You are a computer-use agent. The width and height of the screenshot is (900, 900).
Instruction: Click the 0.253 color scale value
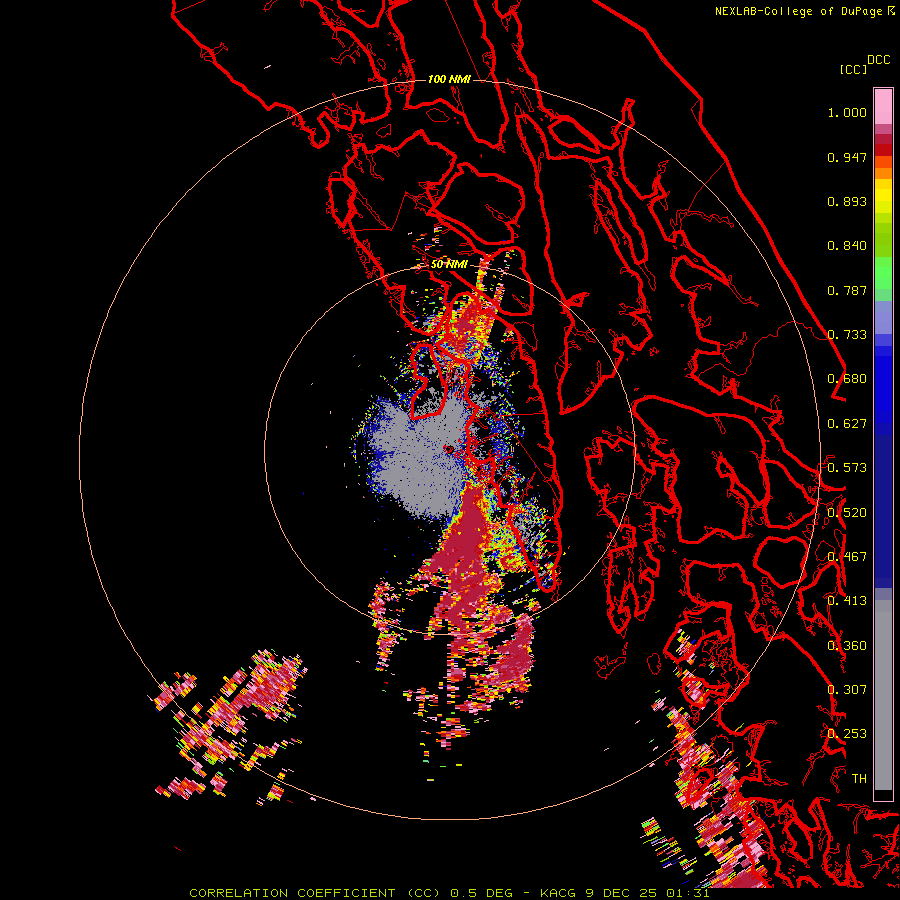point(847,734)
